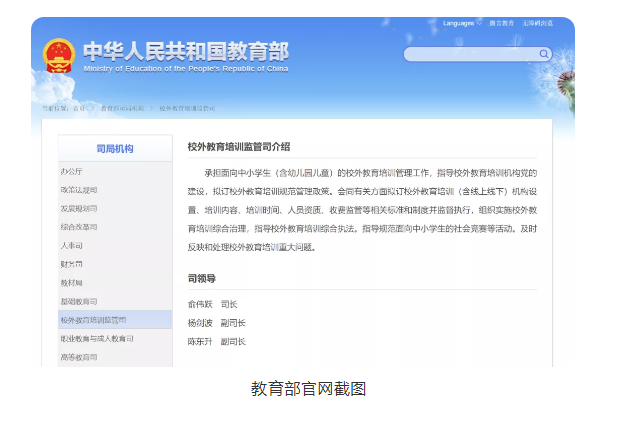Open 综合改革司 from the department list
The width and height of the screenshot is (624, 448).
(79, 227)
